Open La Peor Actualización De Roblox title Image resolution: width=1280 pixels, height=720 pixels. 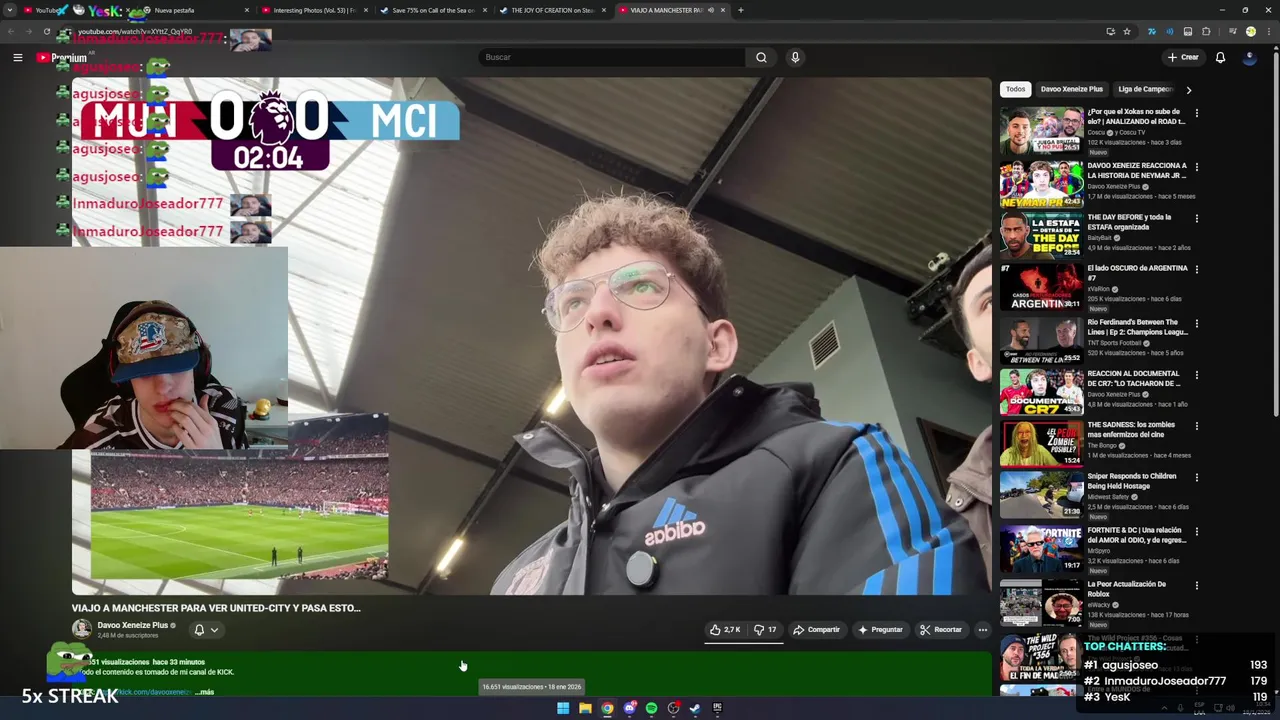pos(1127,589)
